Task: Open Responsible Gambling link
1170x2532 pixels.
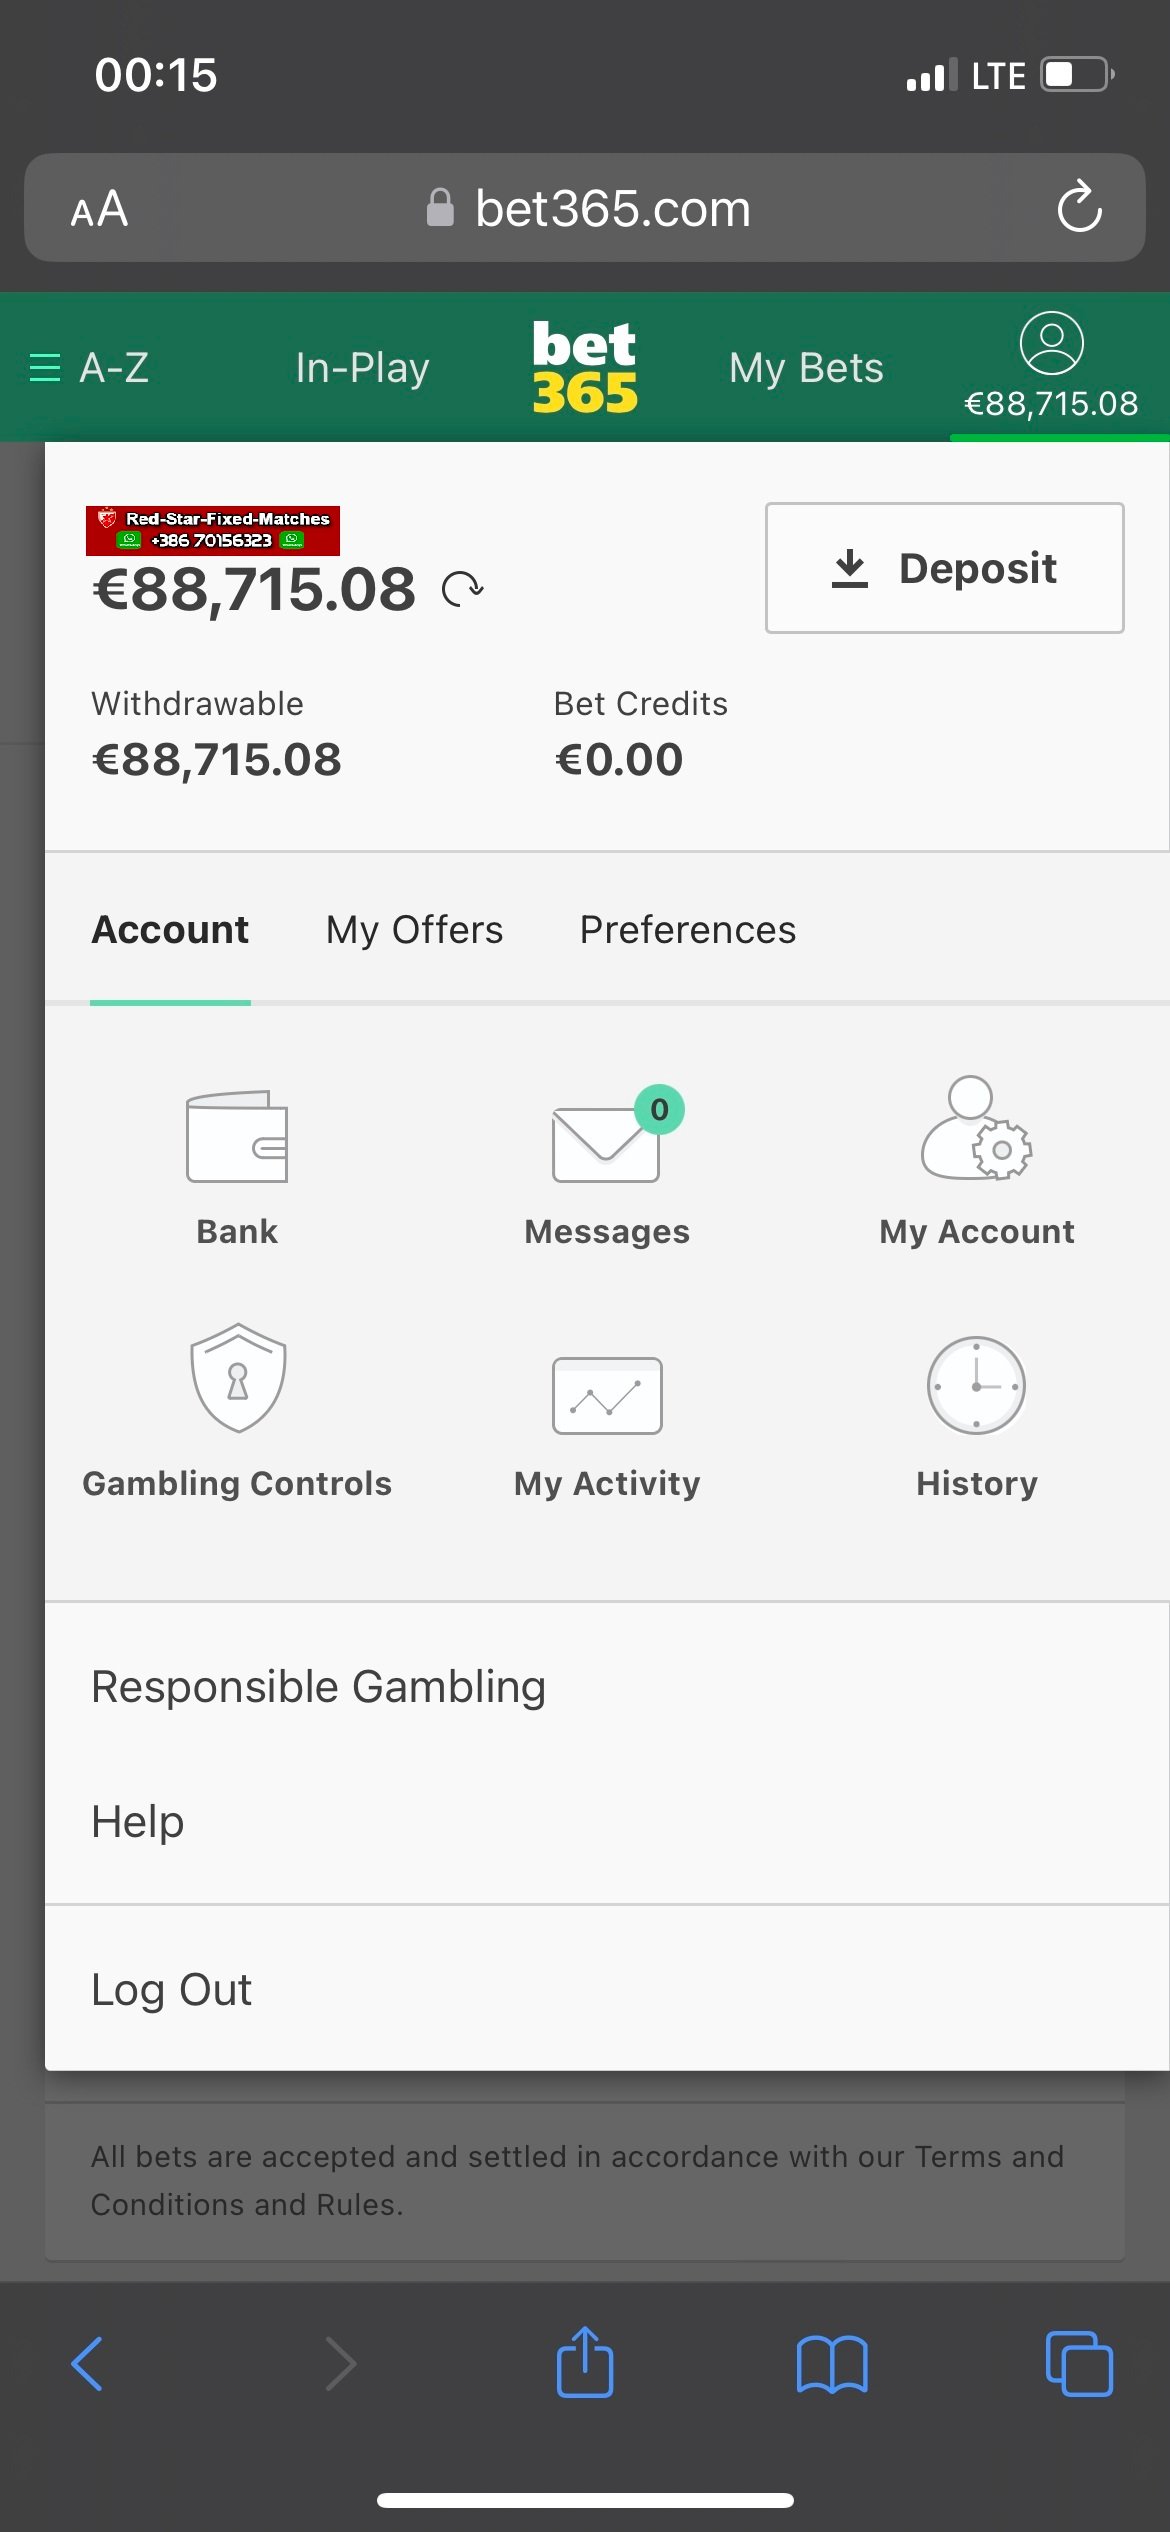Action: (x=318, y=1687)
